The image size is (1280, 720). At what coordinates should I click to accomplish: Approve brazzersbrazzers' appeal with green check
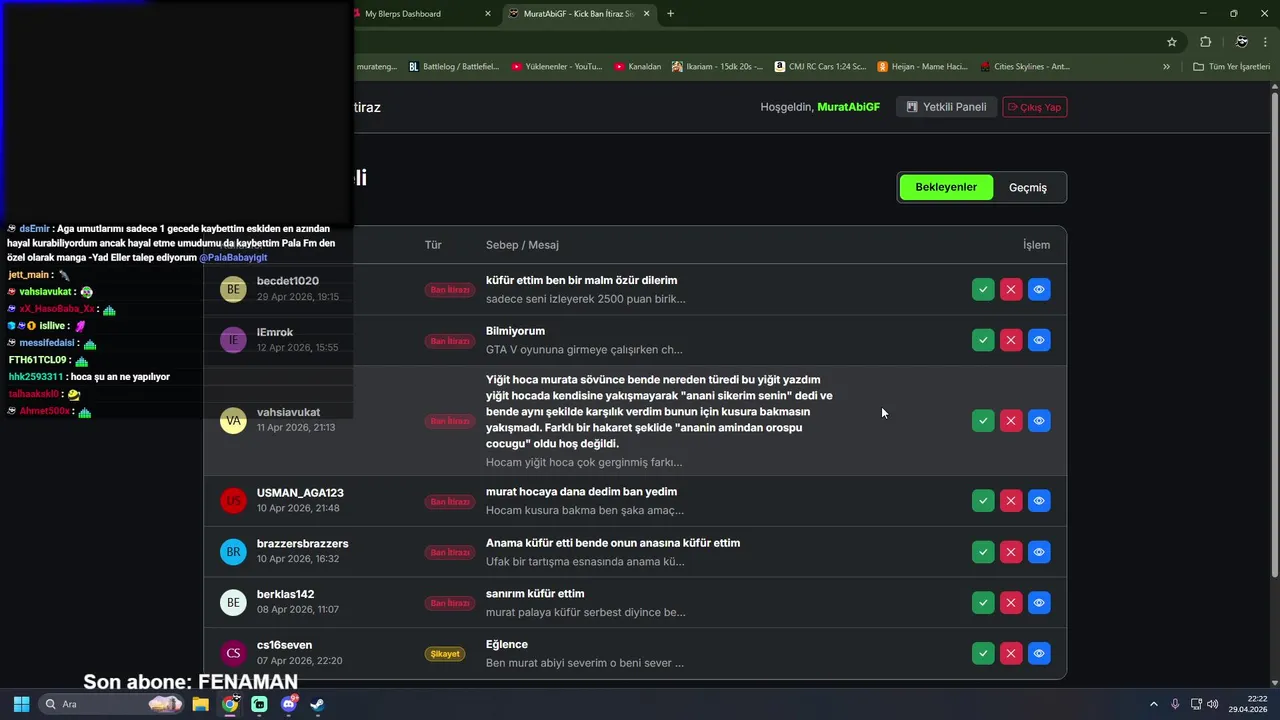983,552
